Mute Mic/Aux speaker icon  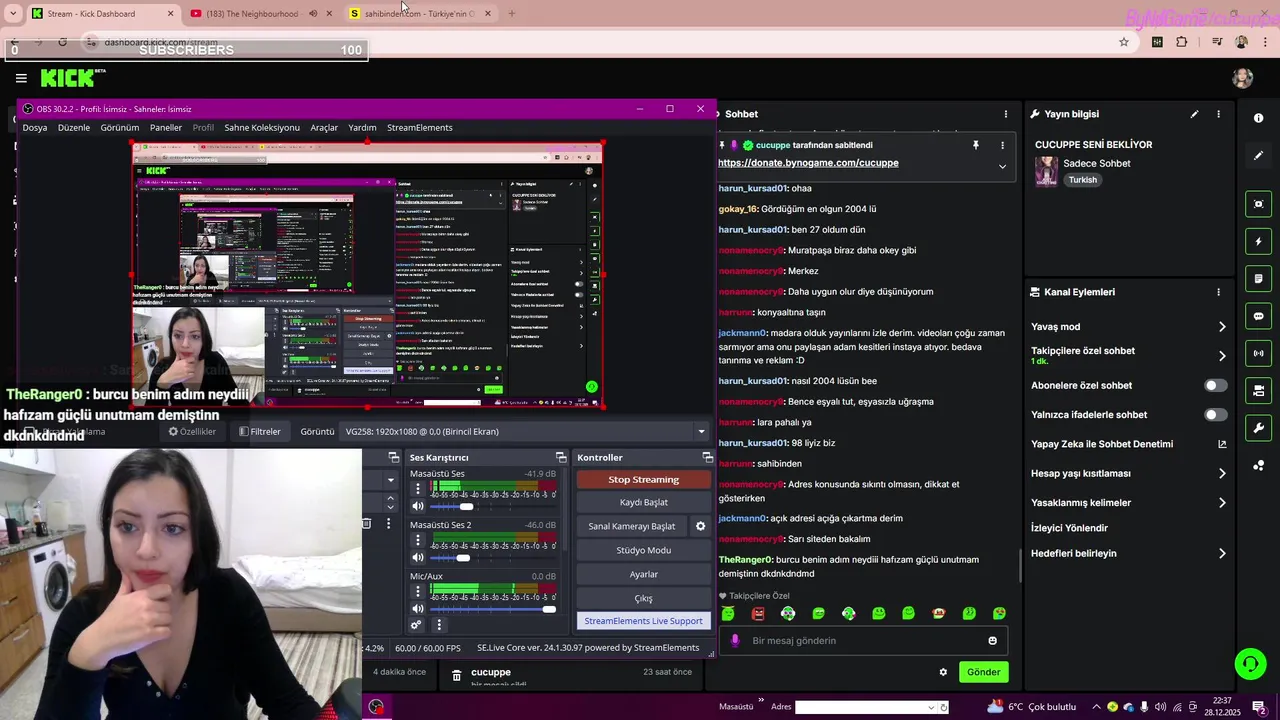tap(418, 608)
